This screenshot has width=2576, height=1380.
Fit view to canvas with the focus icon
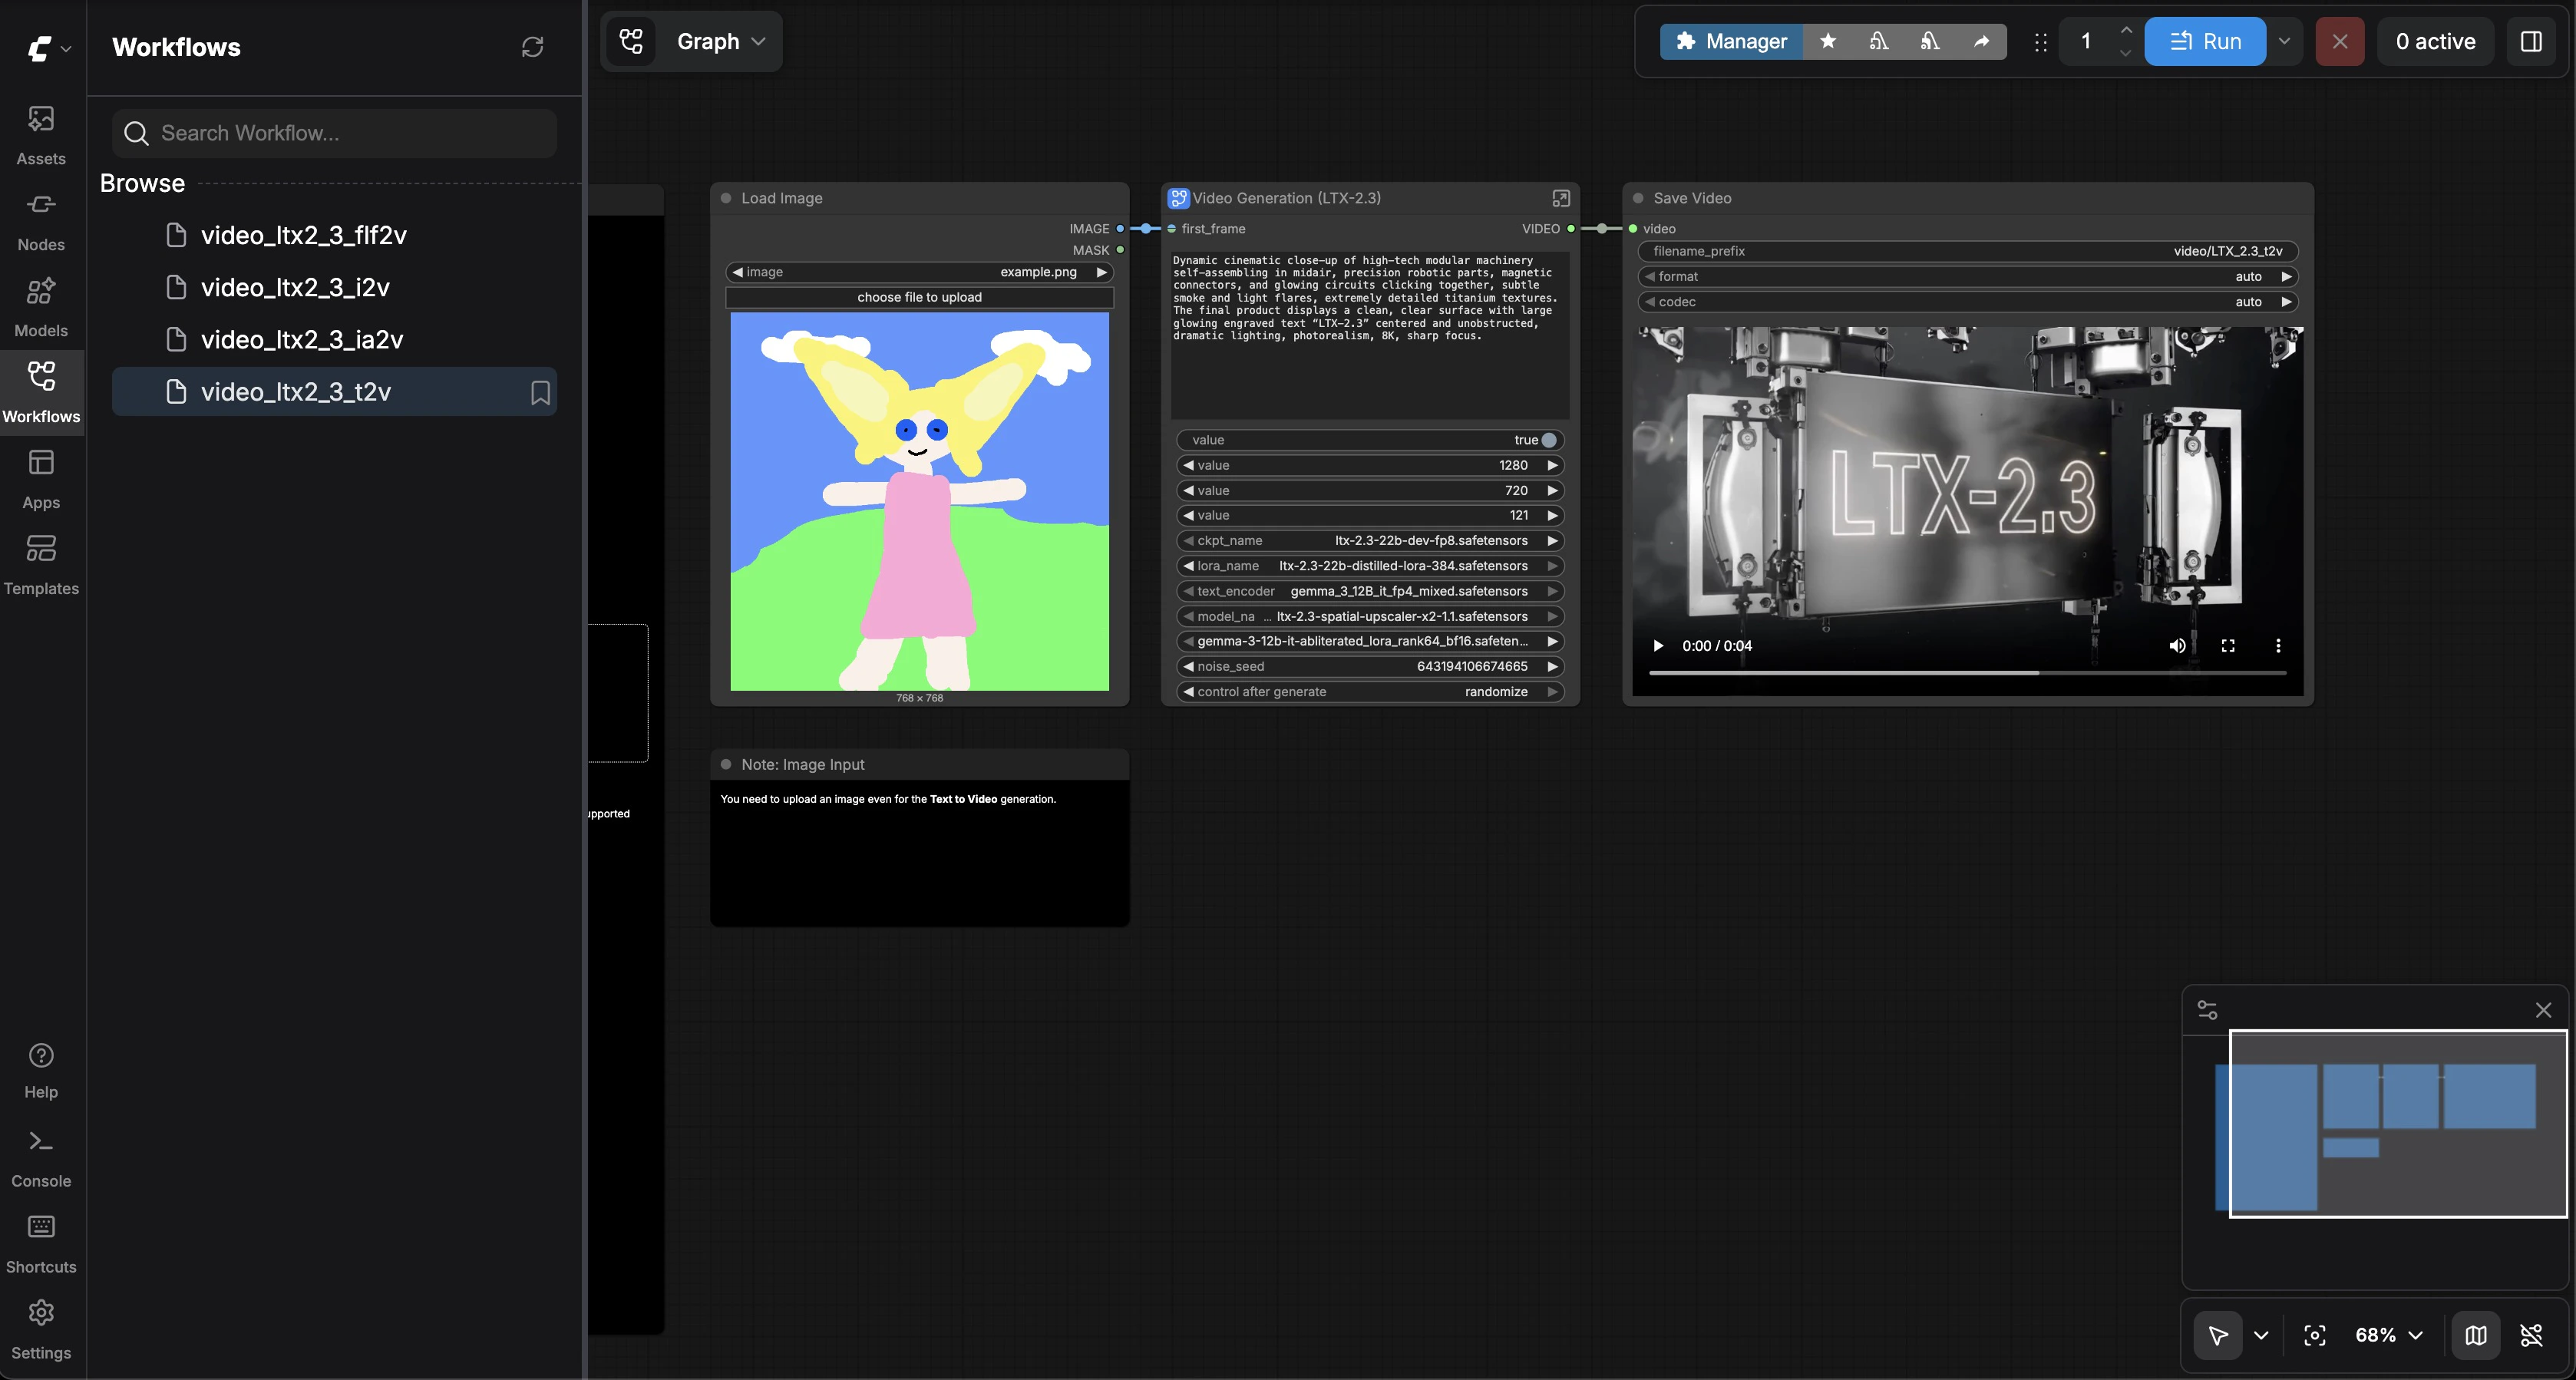point(2316,1335)
